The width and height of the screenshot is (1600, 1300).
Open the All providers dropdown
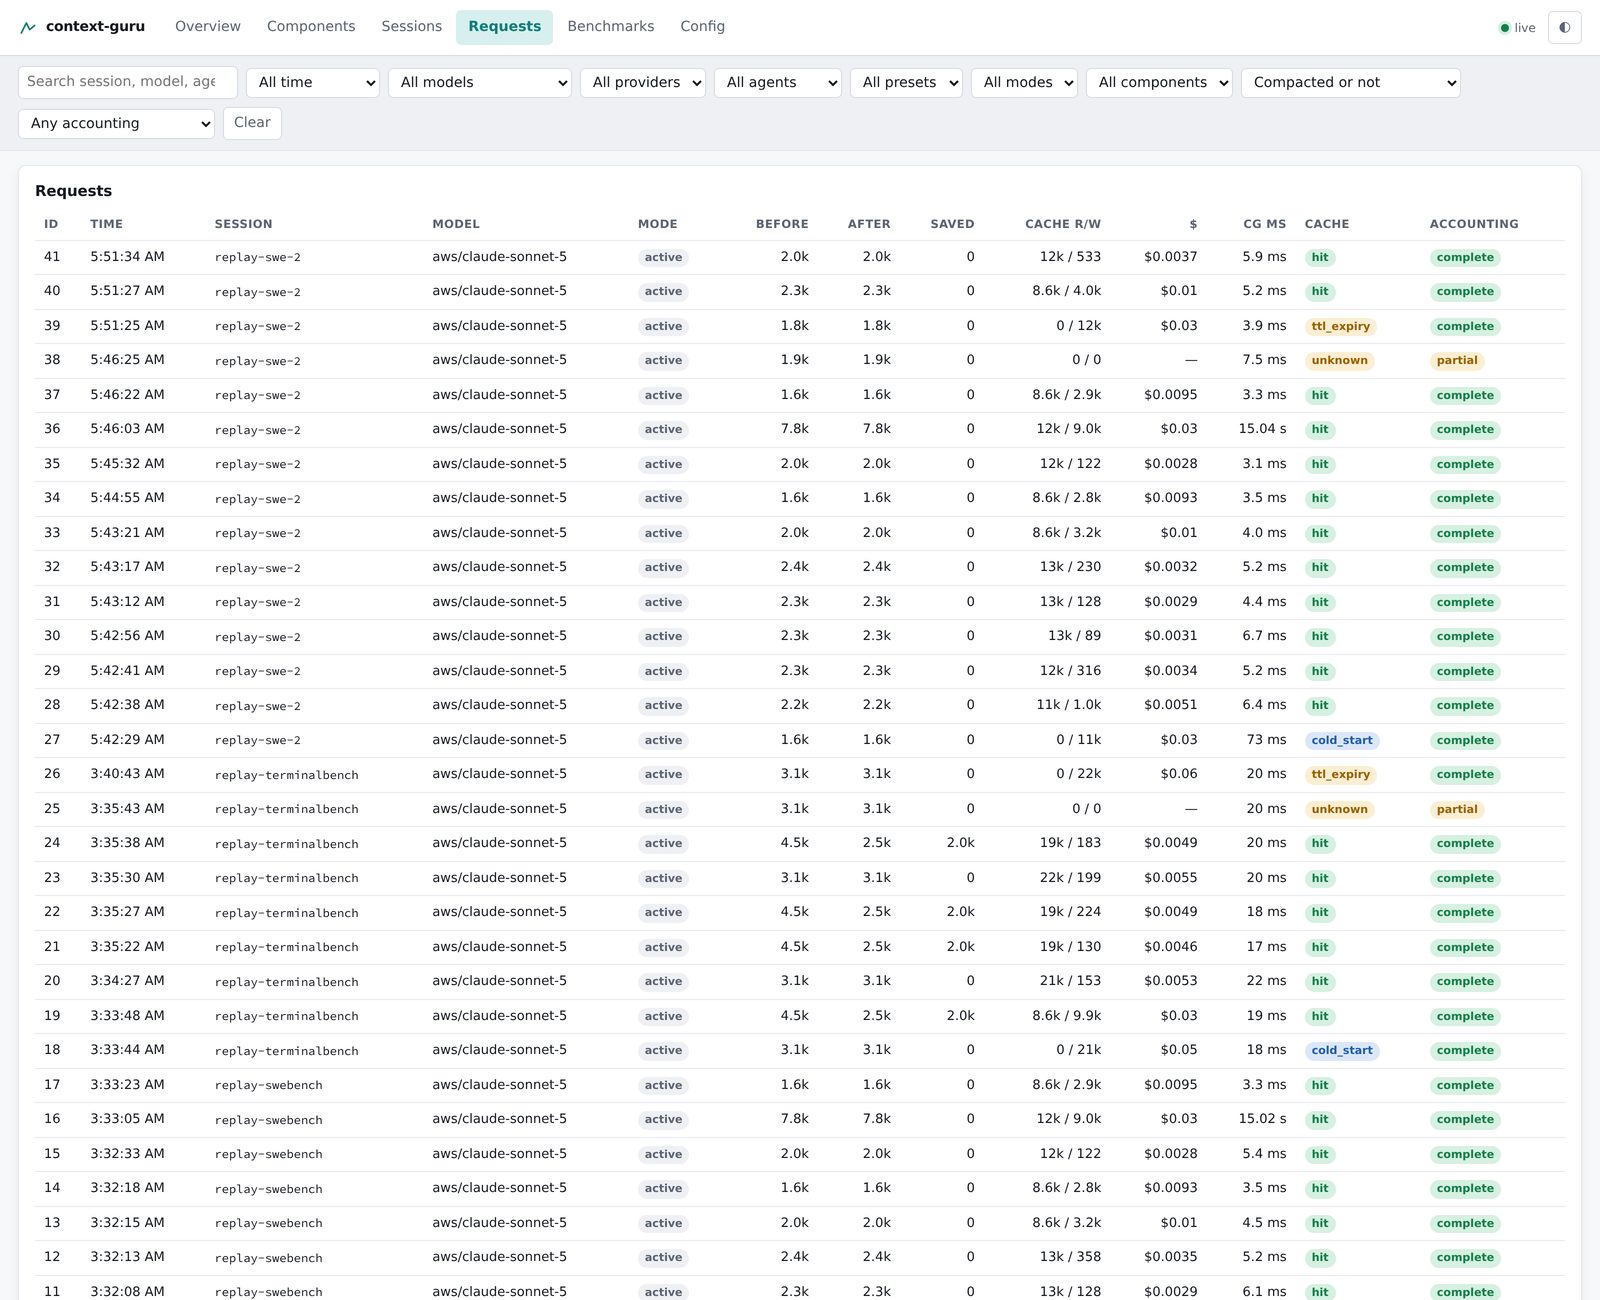click(643, 83)
